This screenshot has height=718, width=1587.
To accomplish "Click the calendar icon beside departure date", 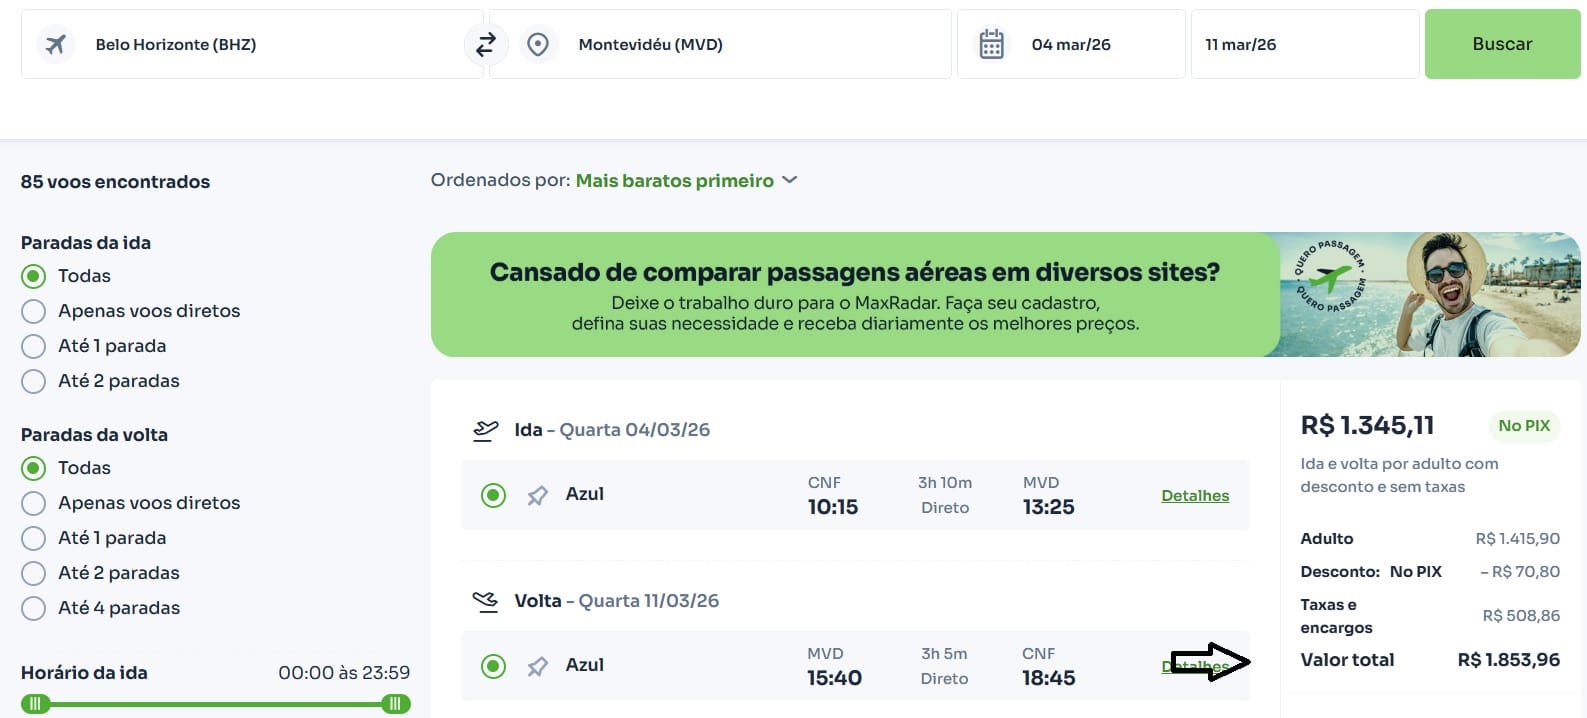I will pyautogui.click(x=991, y=45).
